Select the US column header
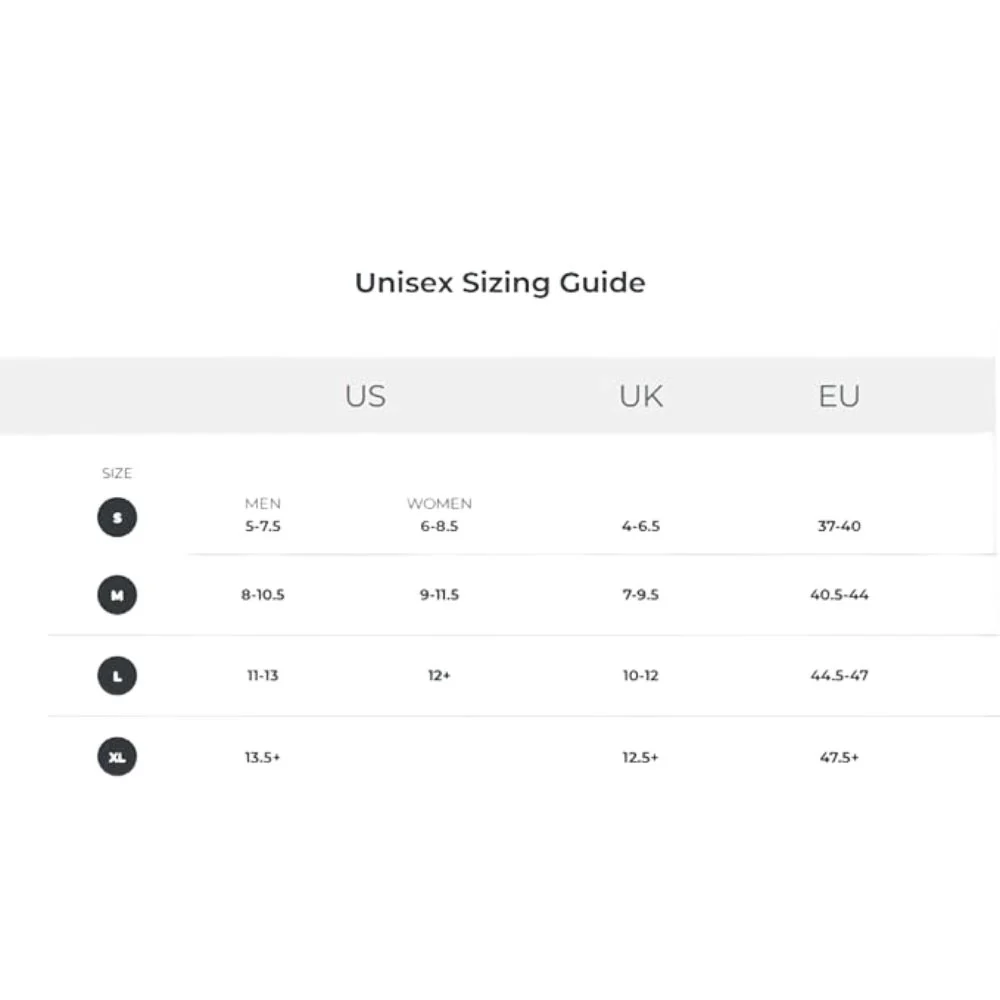The width and height of the screenshot is (1000, 1000). pos(365,396)
